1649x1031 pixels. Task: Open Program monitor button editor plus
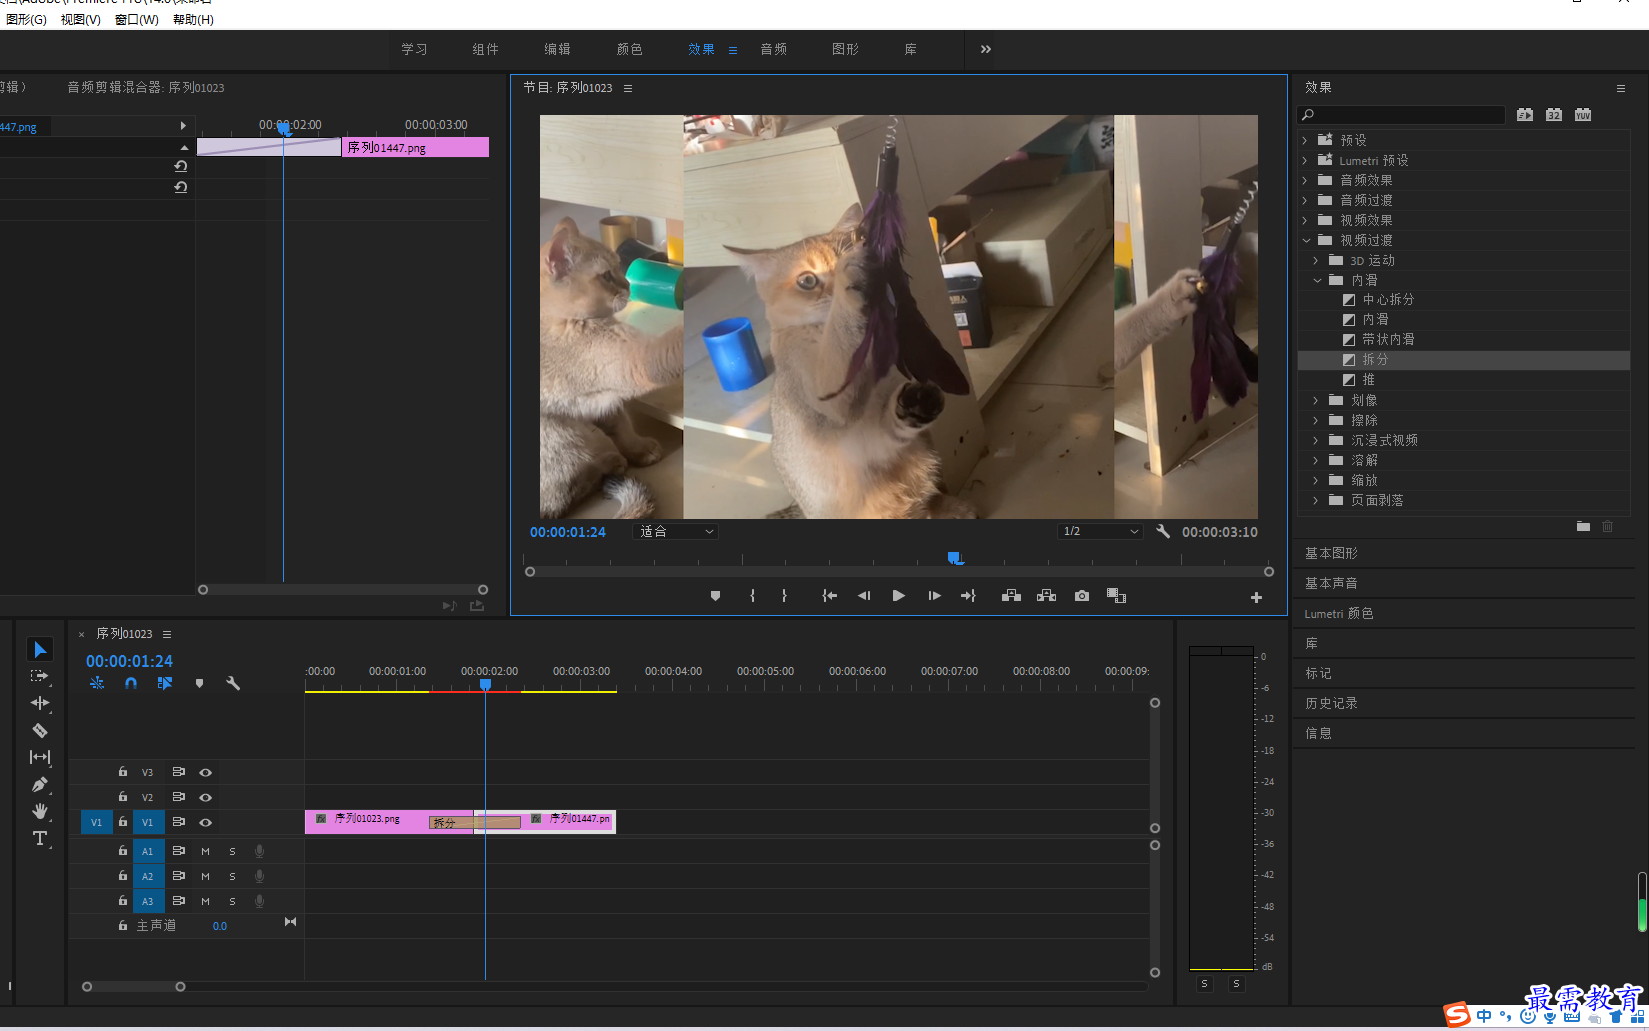[1256, 598]
